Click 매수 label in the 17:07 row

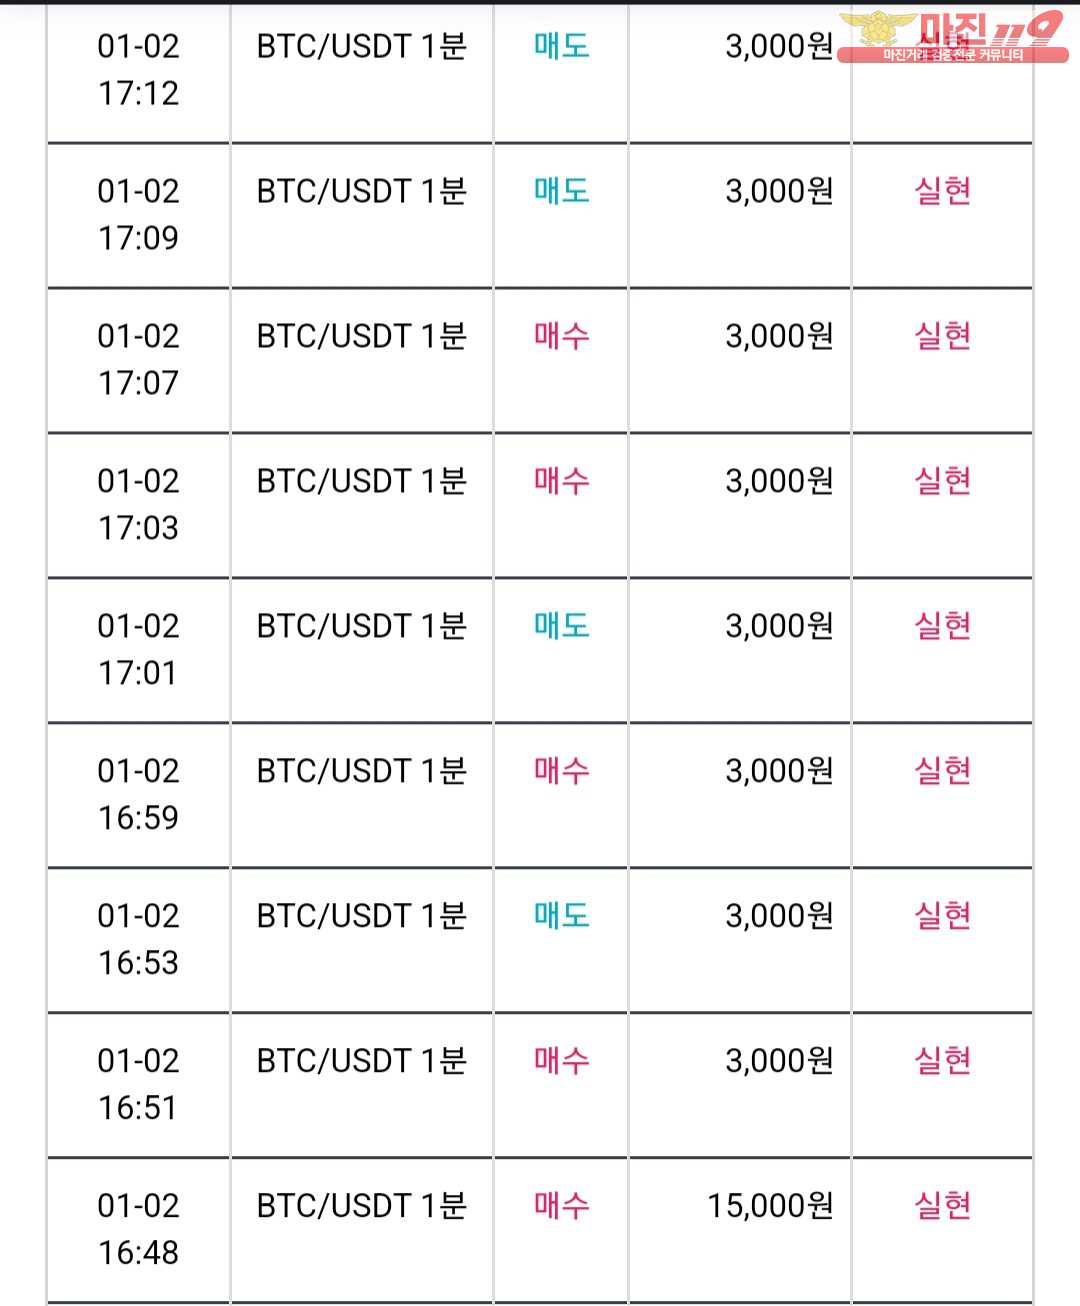562,336
